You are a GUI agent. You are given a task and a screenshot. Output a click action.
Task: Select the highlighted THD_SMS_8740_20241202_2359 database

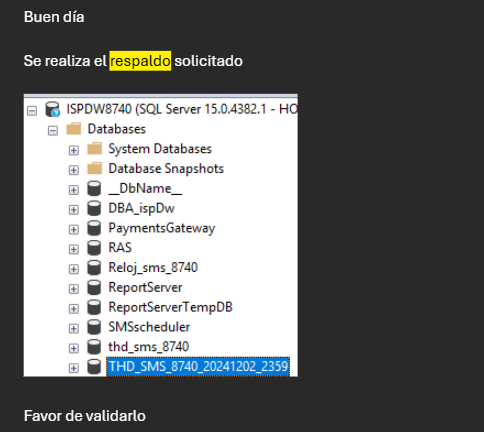point(198,367)
